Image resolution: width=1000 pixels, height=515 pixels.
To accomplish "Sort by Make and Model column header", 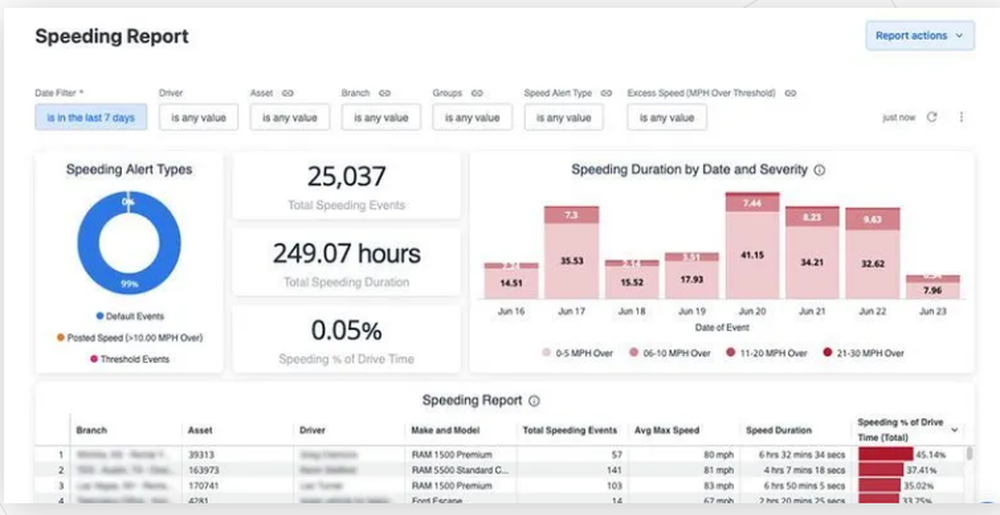I will point(460,430).
